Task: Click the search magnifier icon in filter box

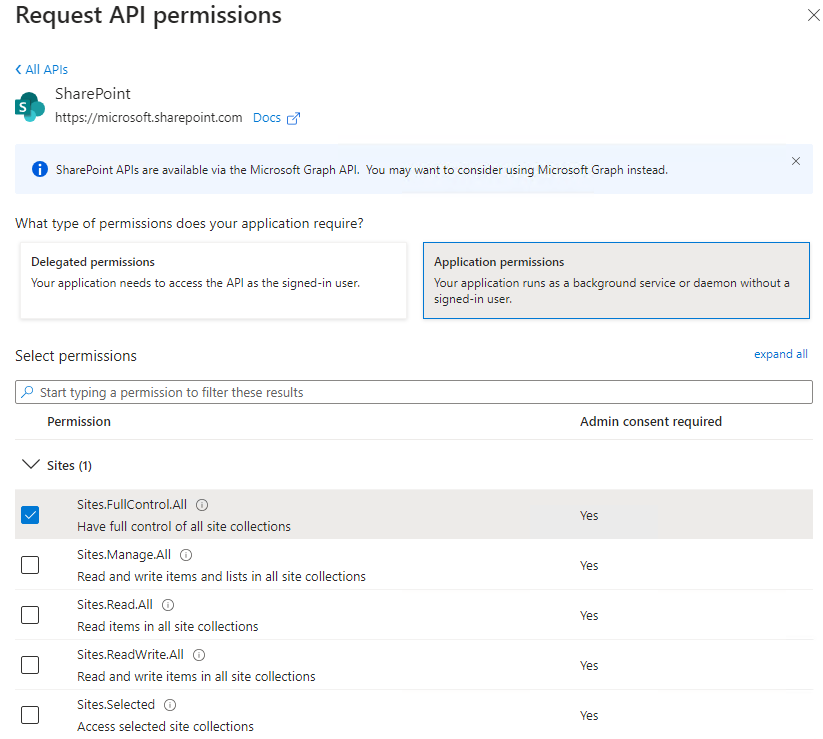Action: pyautogui.click(x=27, y=392)
